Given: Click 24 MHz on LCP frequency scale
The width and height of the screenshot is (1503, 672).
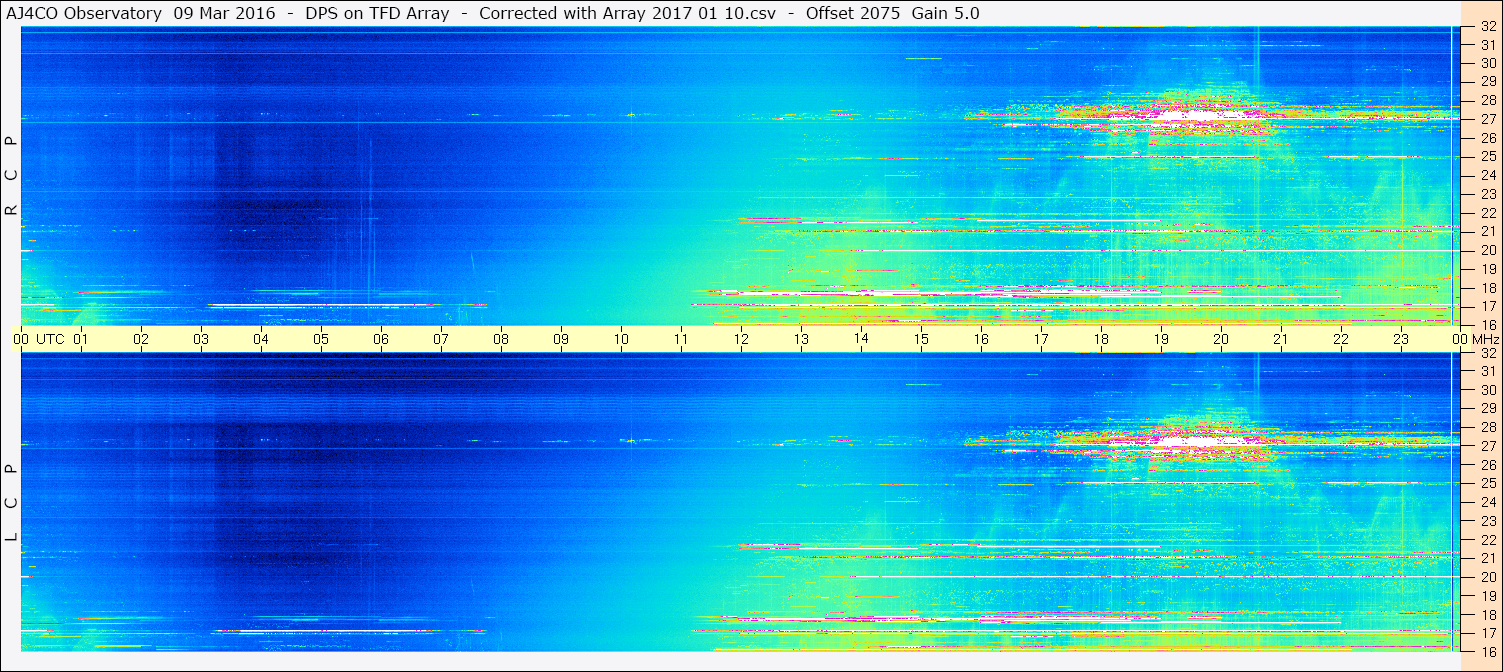Looking at the screenshot, I should 1488,502.
